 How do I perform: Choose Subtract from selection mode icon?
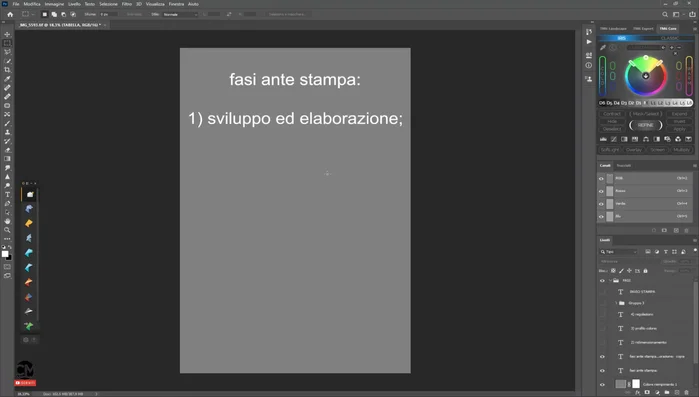click(x=63, y=14)
